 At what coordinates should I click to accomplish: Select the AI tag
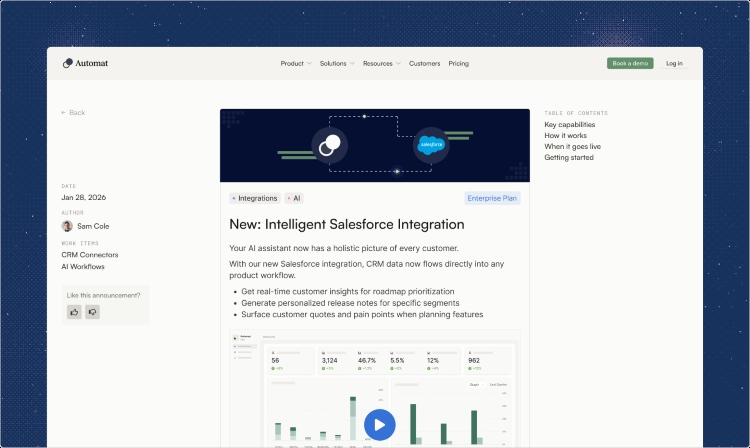tap(294, 198)
